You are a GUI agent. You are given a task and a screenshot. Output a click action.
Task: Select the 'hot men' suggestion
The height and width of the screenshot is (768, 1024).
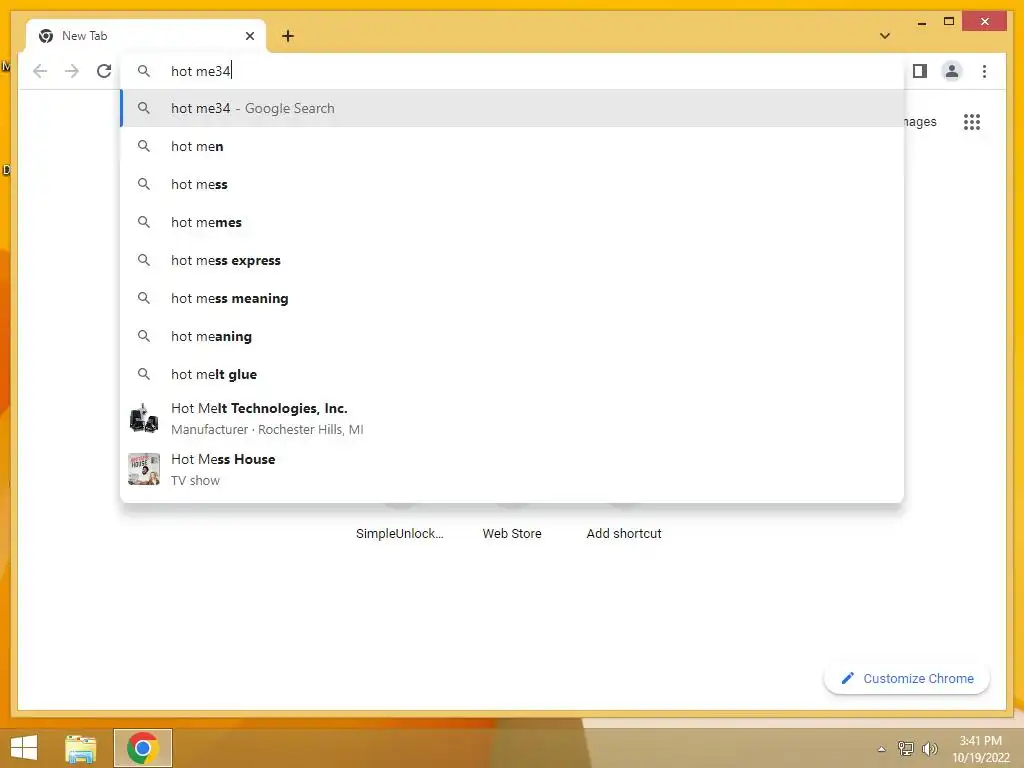pyautogui.click(x=512, y=146)
